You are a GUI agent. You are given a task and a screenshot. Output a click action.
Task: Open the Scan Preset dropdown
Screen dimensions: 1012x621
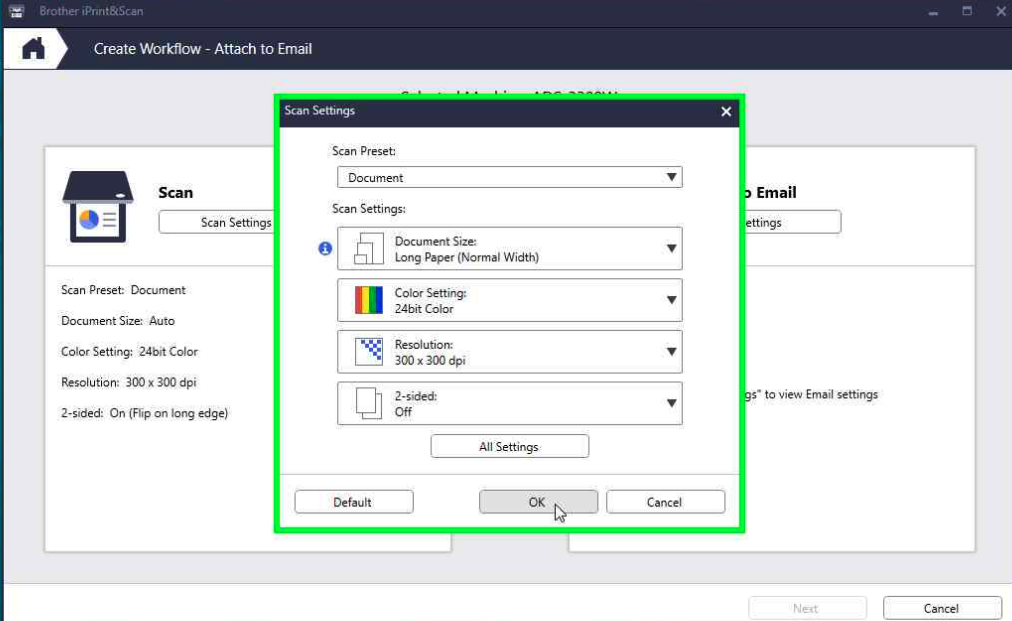tap(509, 178)
